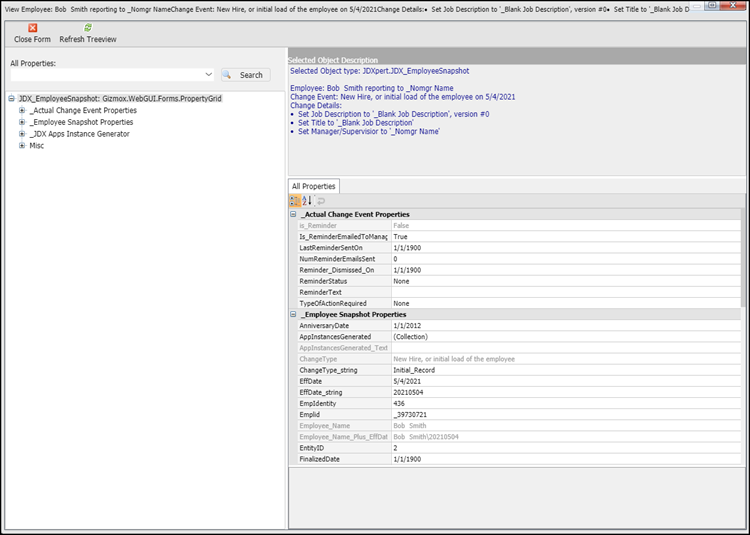Viewport: 750px width, 535px height.
Task: Click the ReminderStatus property row
Action: (340, 281)
